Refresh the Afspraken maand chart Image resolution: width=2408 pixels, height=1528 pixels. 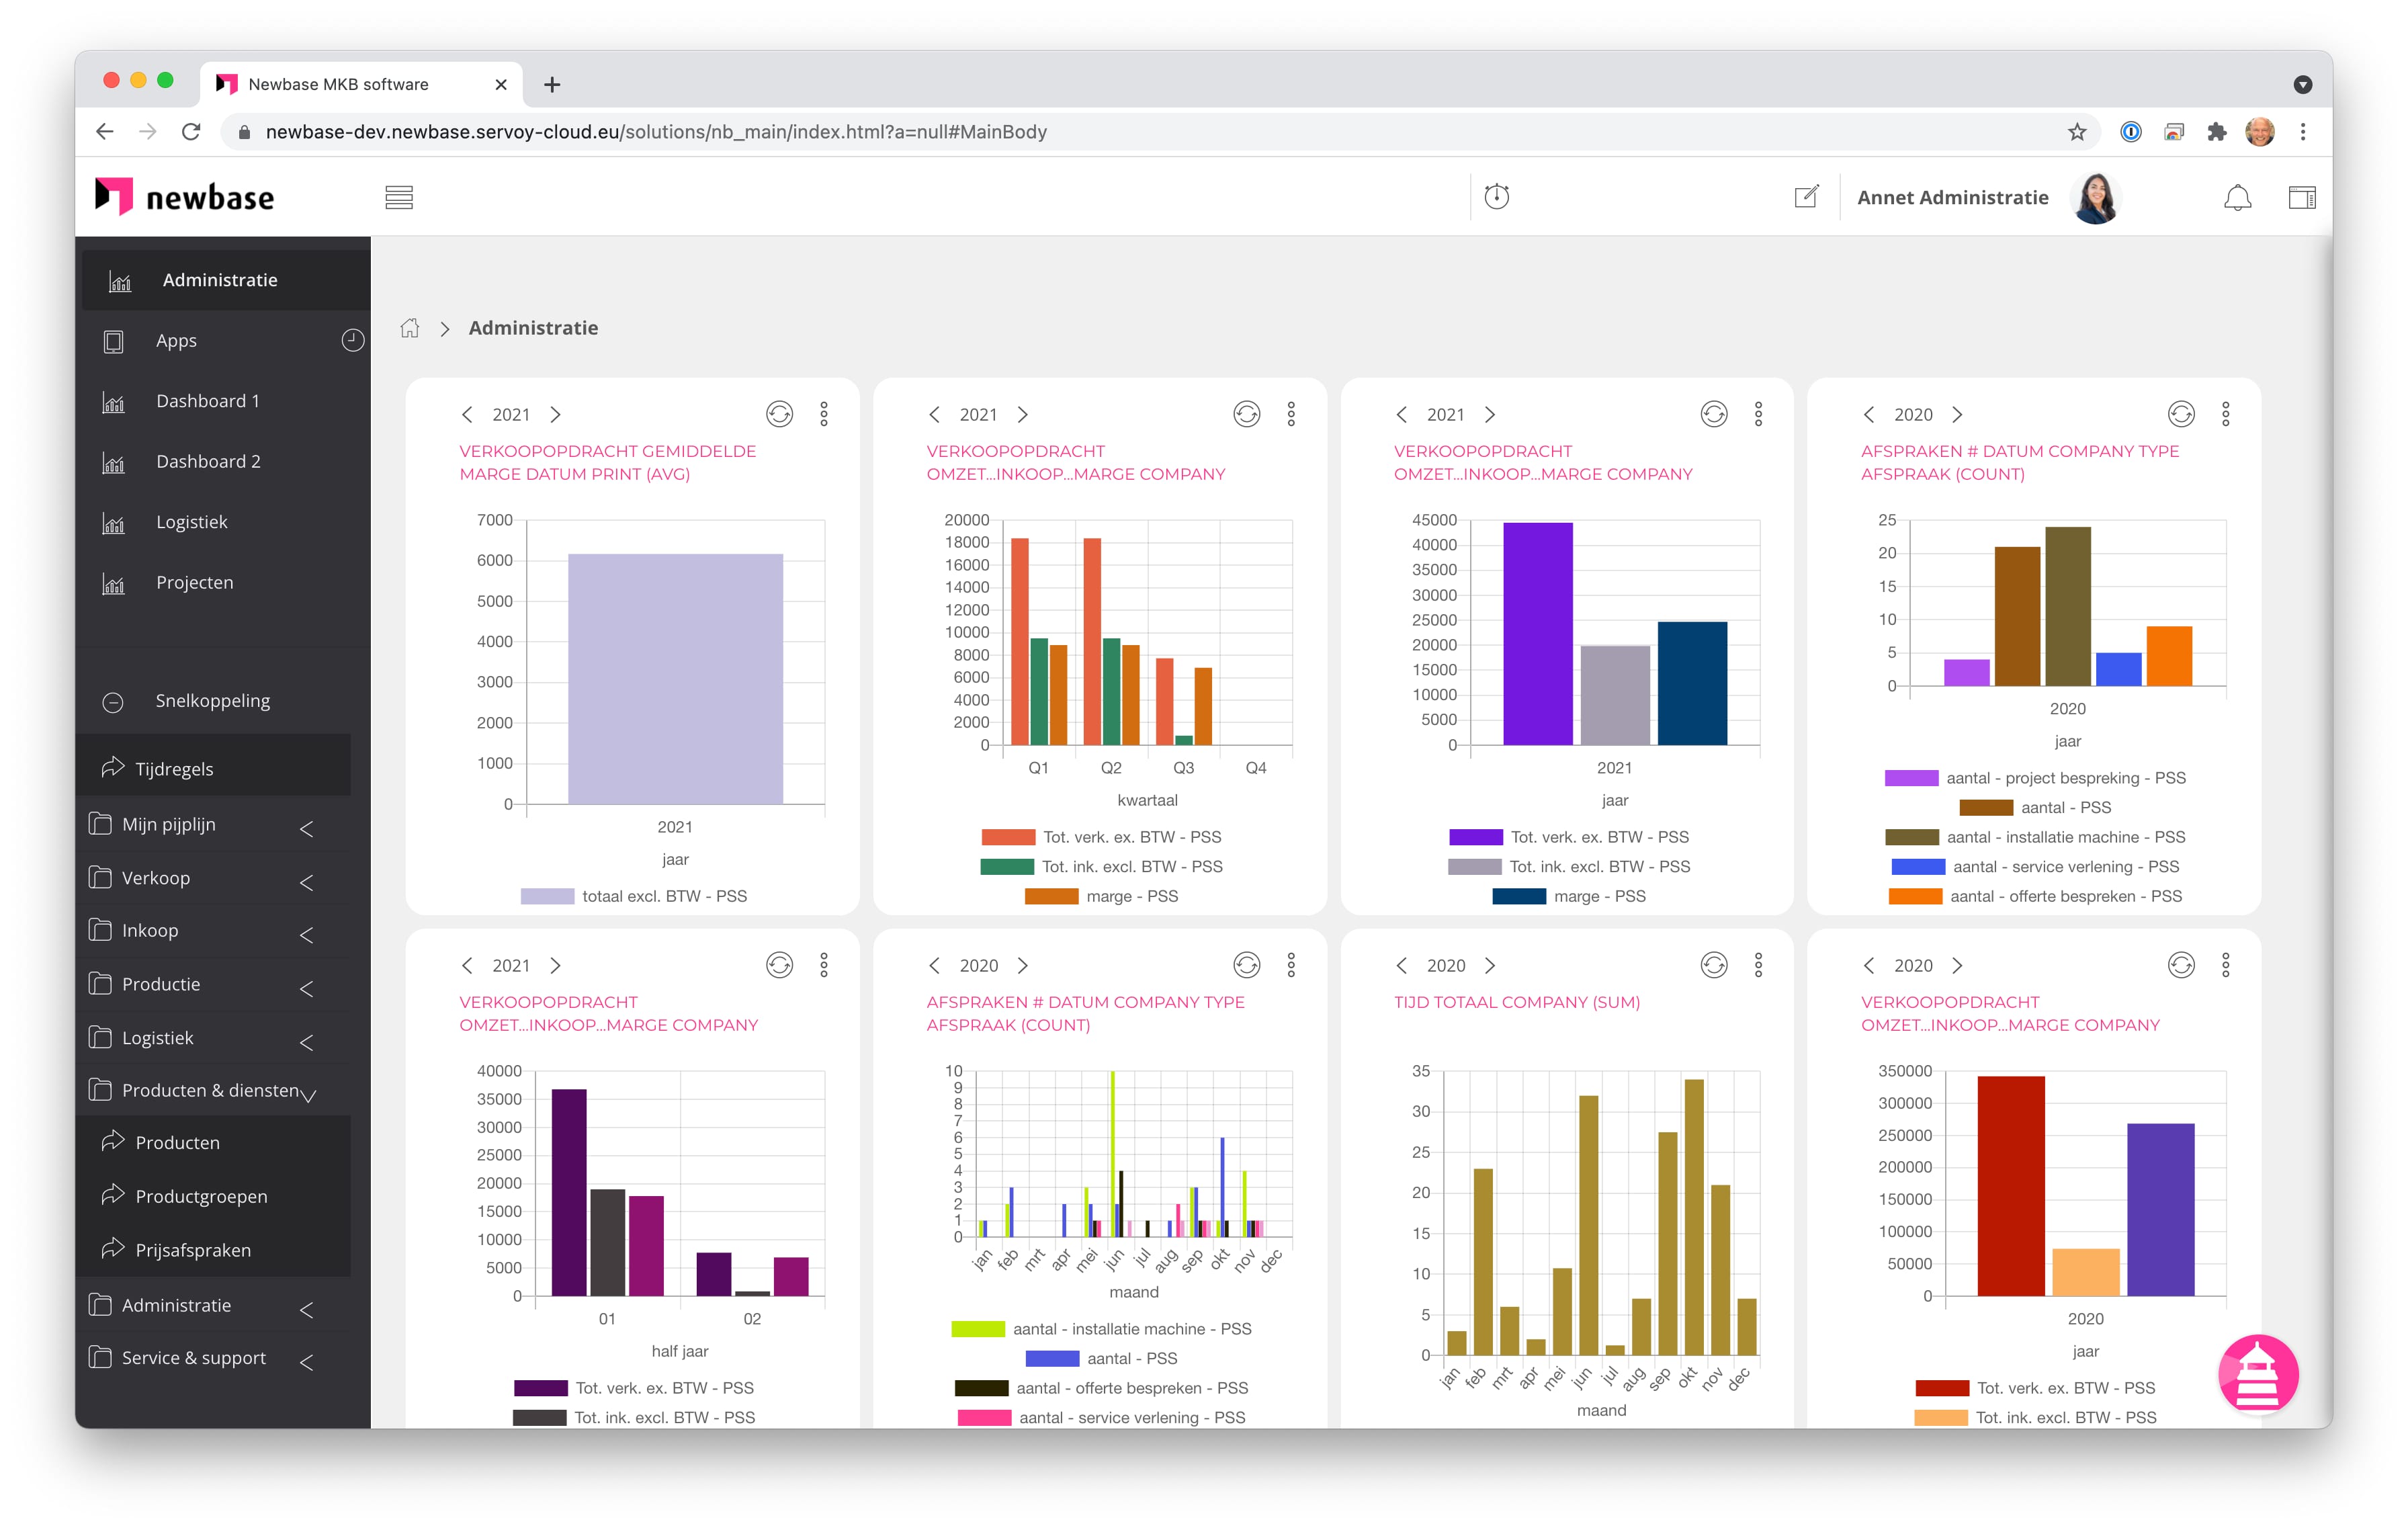coord(1246,965)
